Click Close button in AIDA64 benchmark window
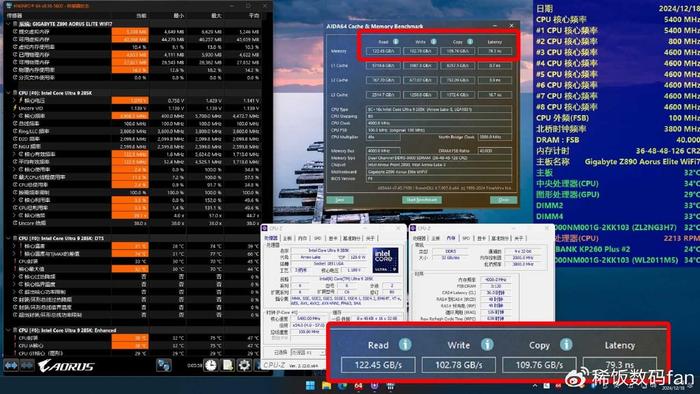The height and width of the screenshot is (394, 700). point(504,200)
